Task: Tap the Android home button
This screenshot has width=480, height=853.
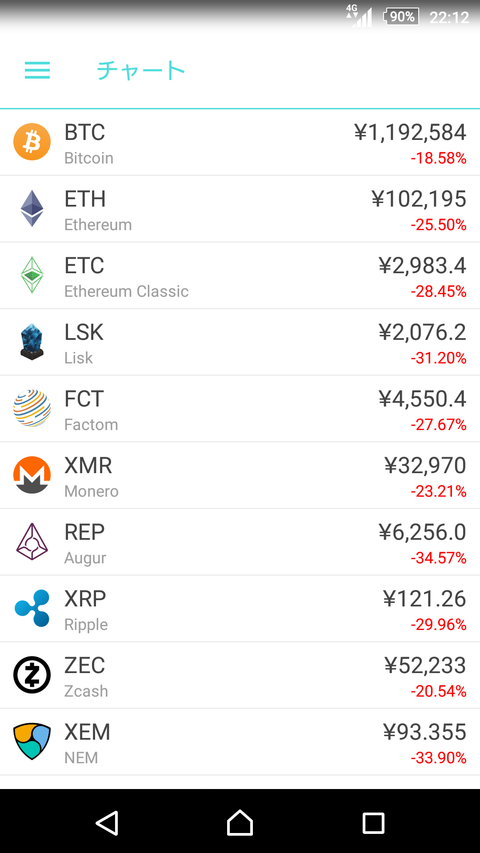Action: point(240,823)
